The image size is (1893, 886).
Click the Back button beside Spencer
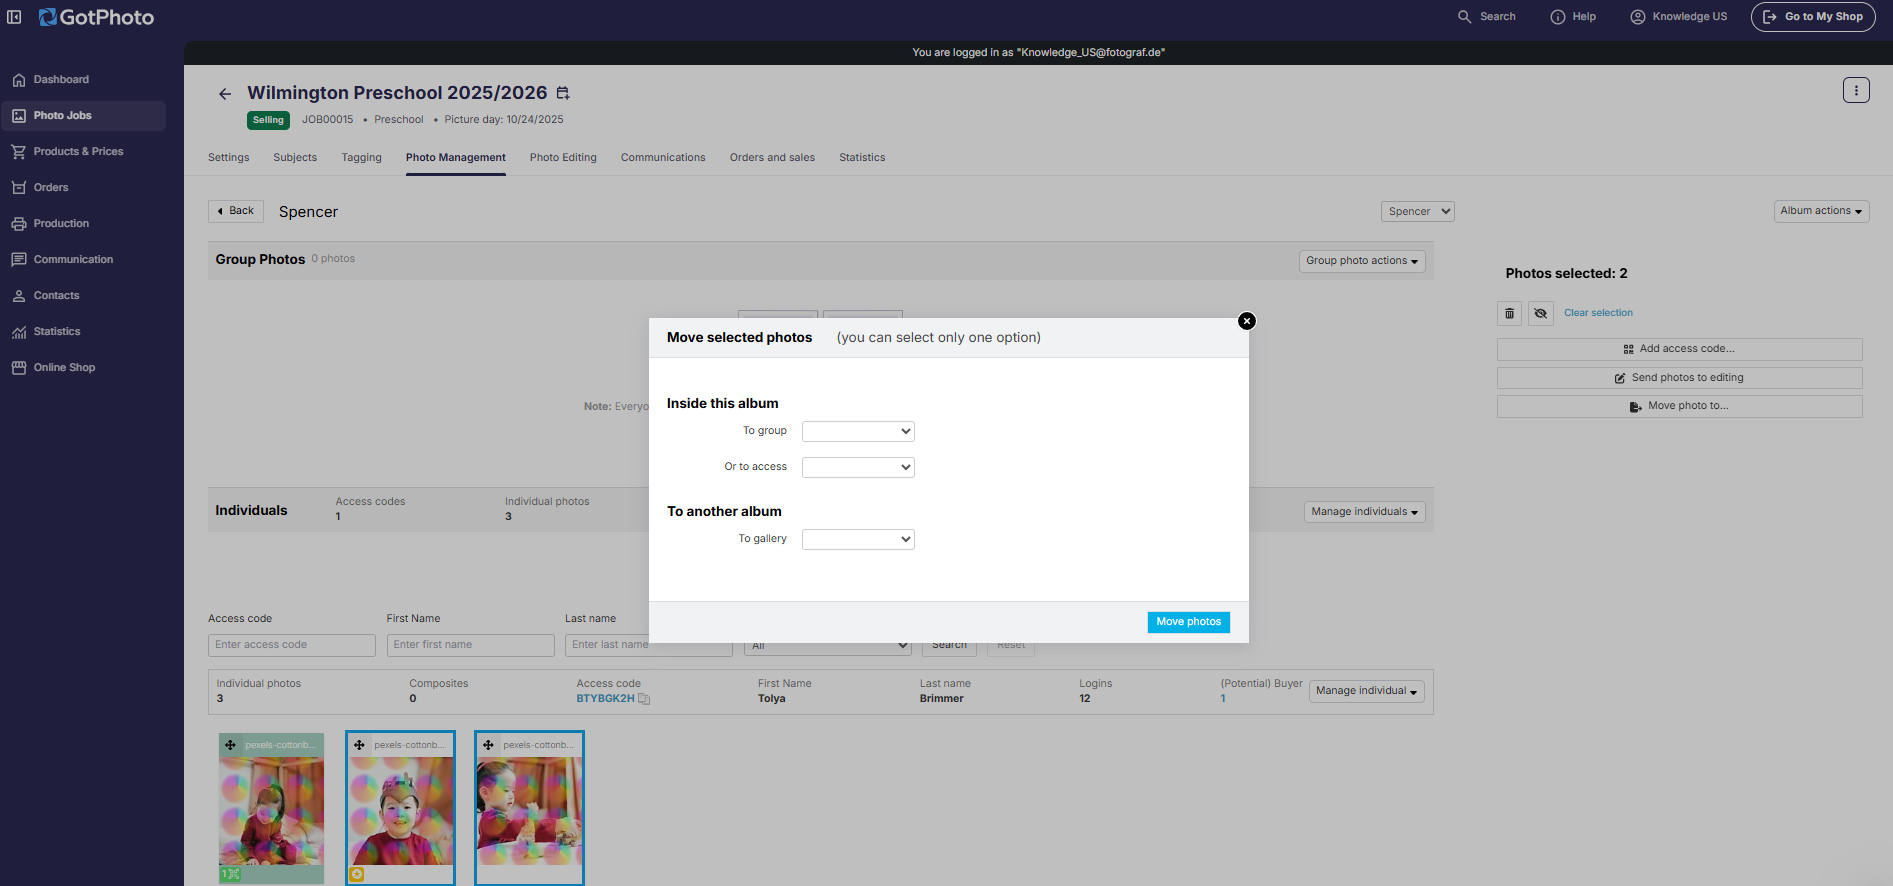tap(236, 211)
